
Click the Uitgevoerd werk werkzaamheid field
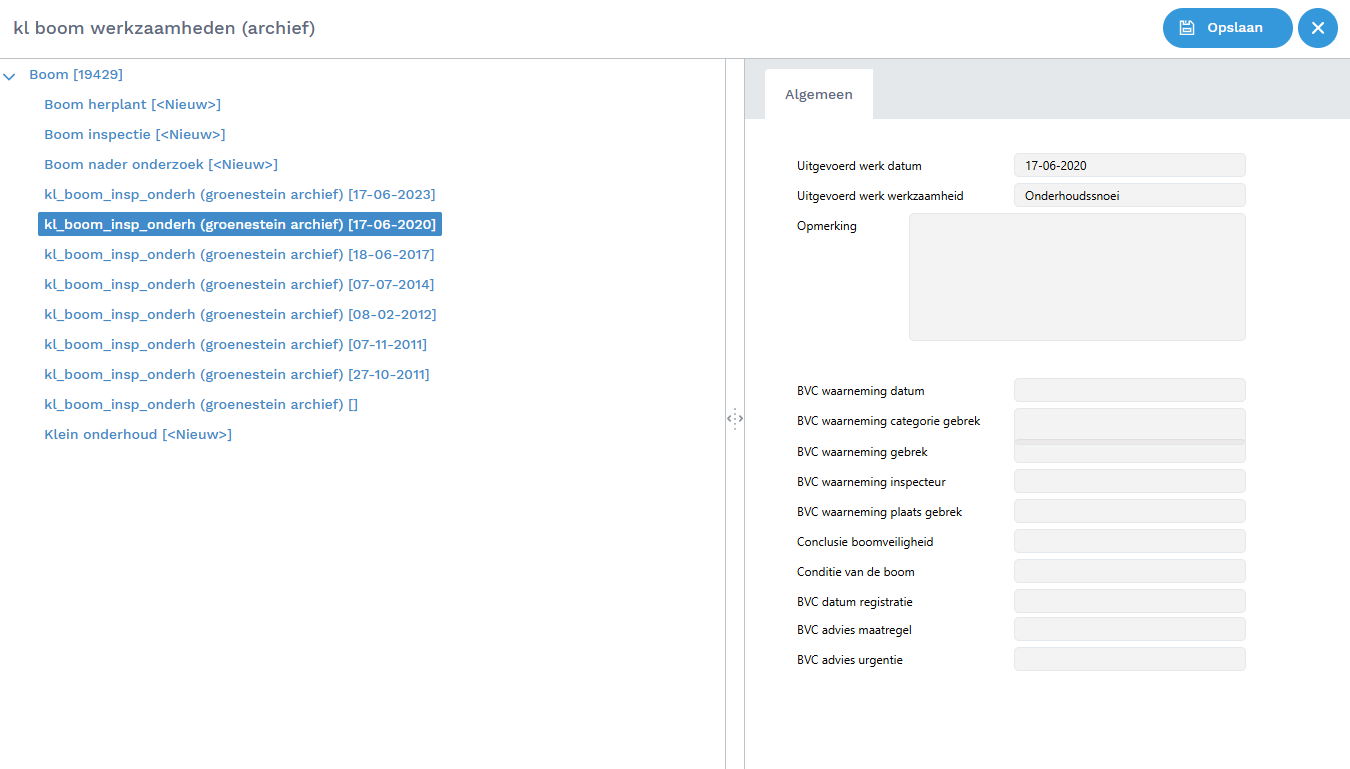1129,196
